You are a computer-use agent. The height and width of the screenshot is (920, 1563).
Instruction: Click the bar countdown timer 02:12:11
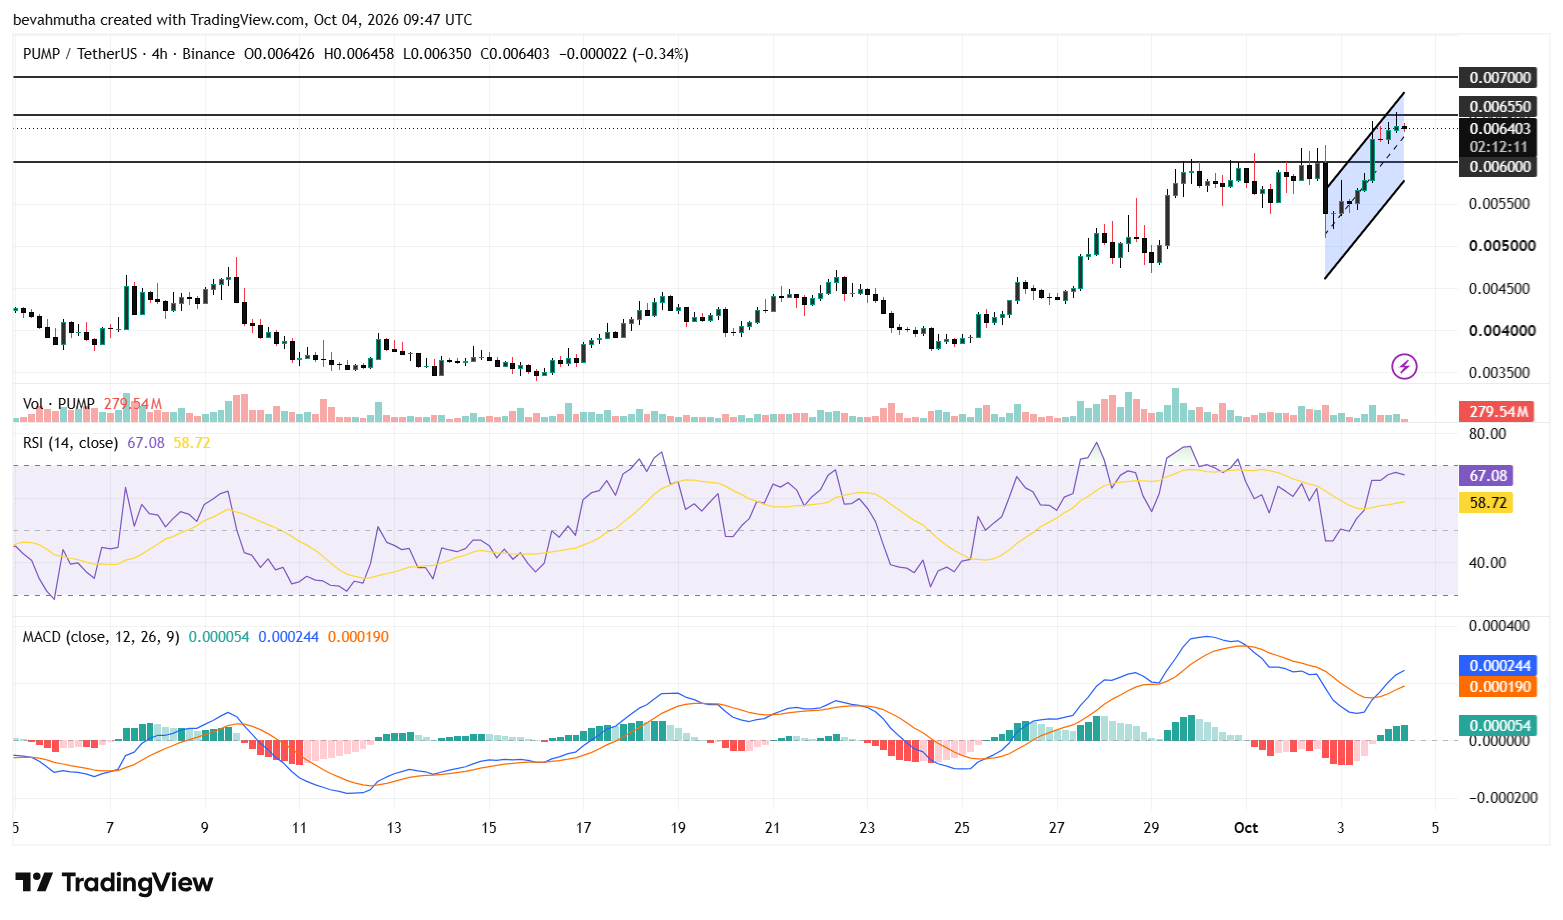click(1500, 147)
